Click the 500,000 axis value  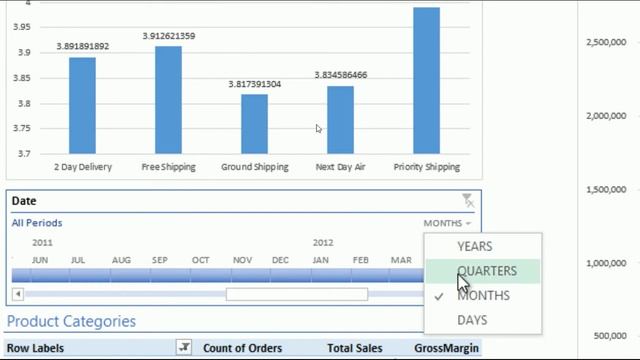610,336
